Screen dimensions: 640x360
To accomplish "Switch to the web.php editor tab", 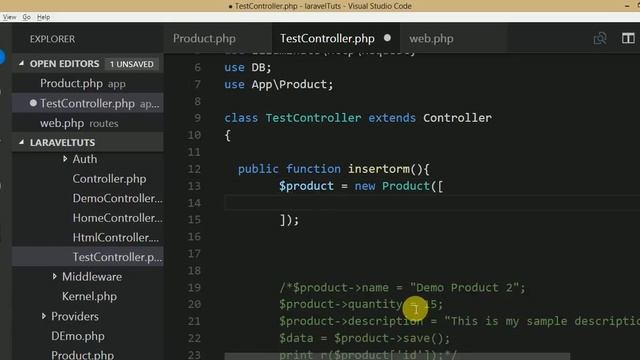I will [x=431, y=38].
